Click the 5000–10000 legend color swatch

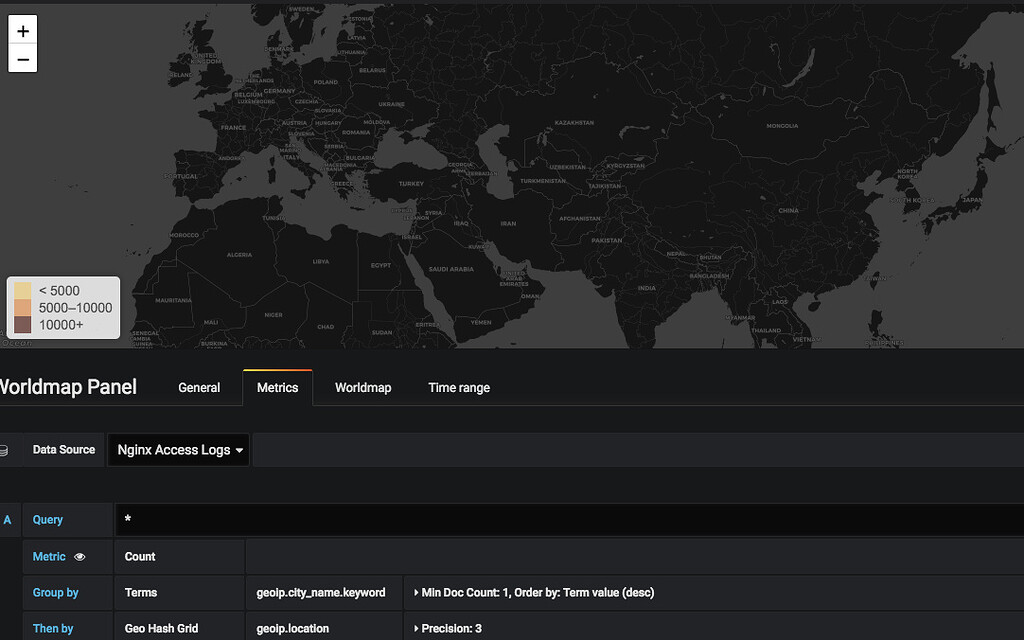click(23, 308)
